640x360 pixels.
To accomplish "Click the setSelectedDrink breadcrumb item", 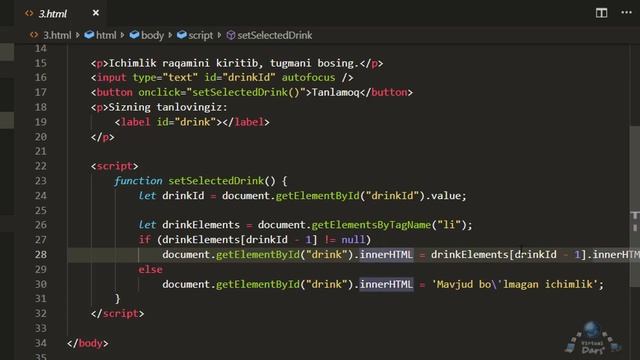I will pyautogui.click(x=275, y=36).
